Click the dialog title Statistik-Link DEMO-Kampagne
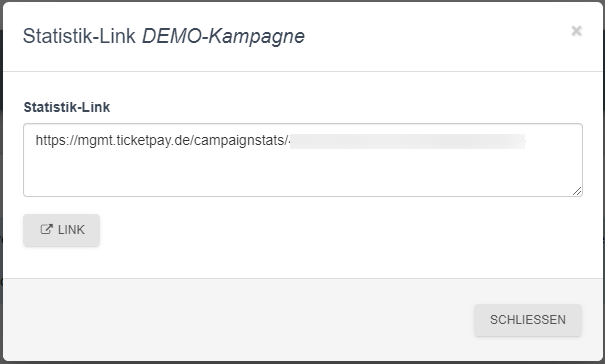 click(x=164, y=36)
